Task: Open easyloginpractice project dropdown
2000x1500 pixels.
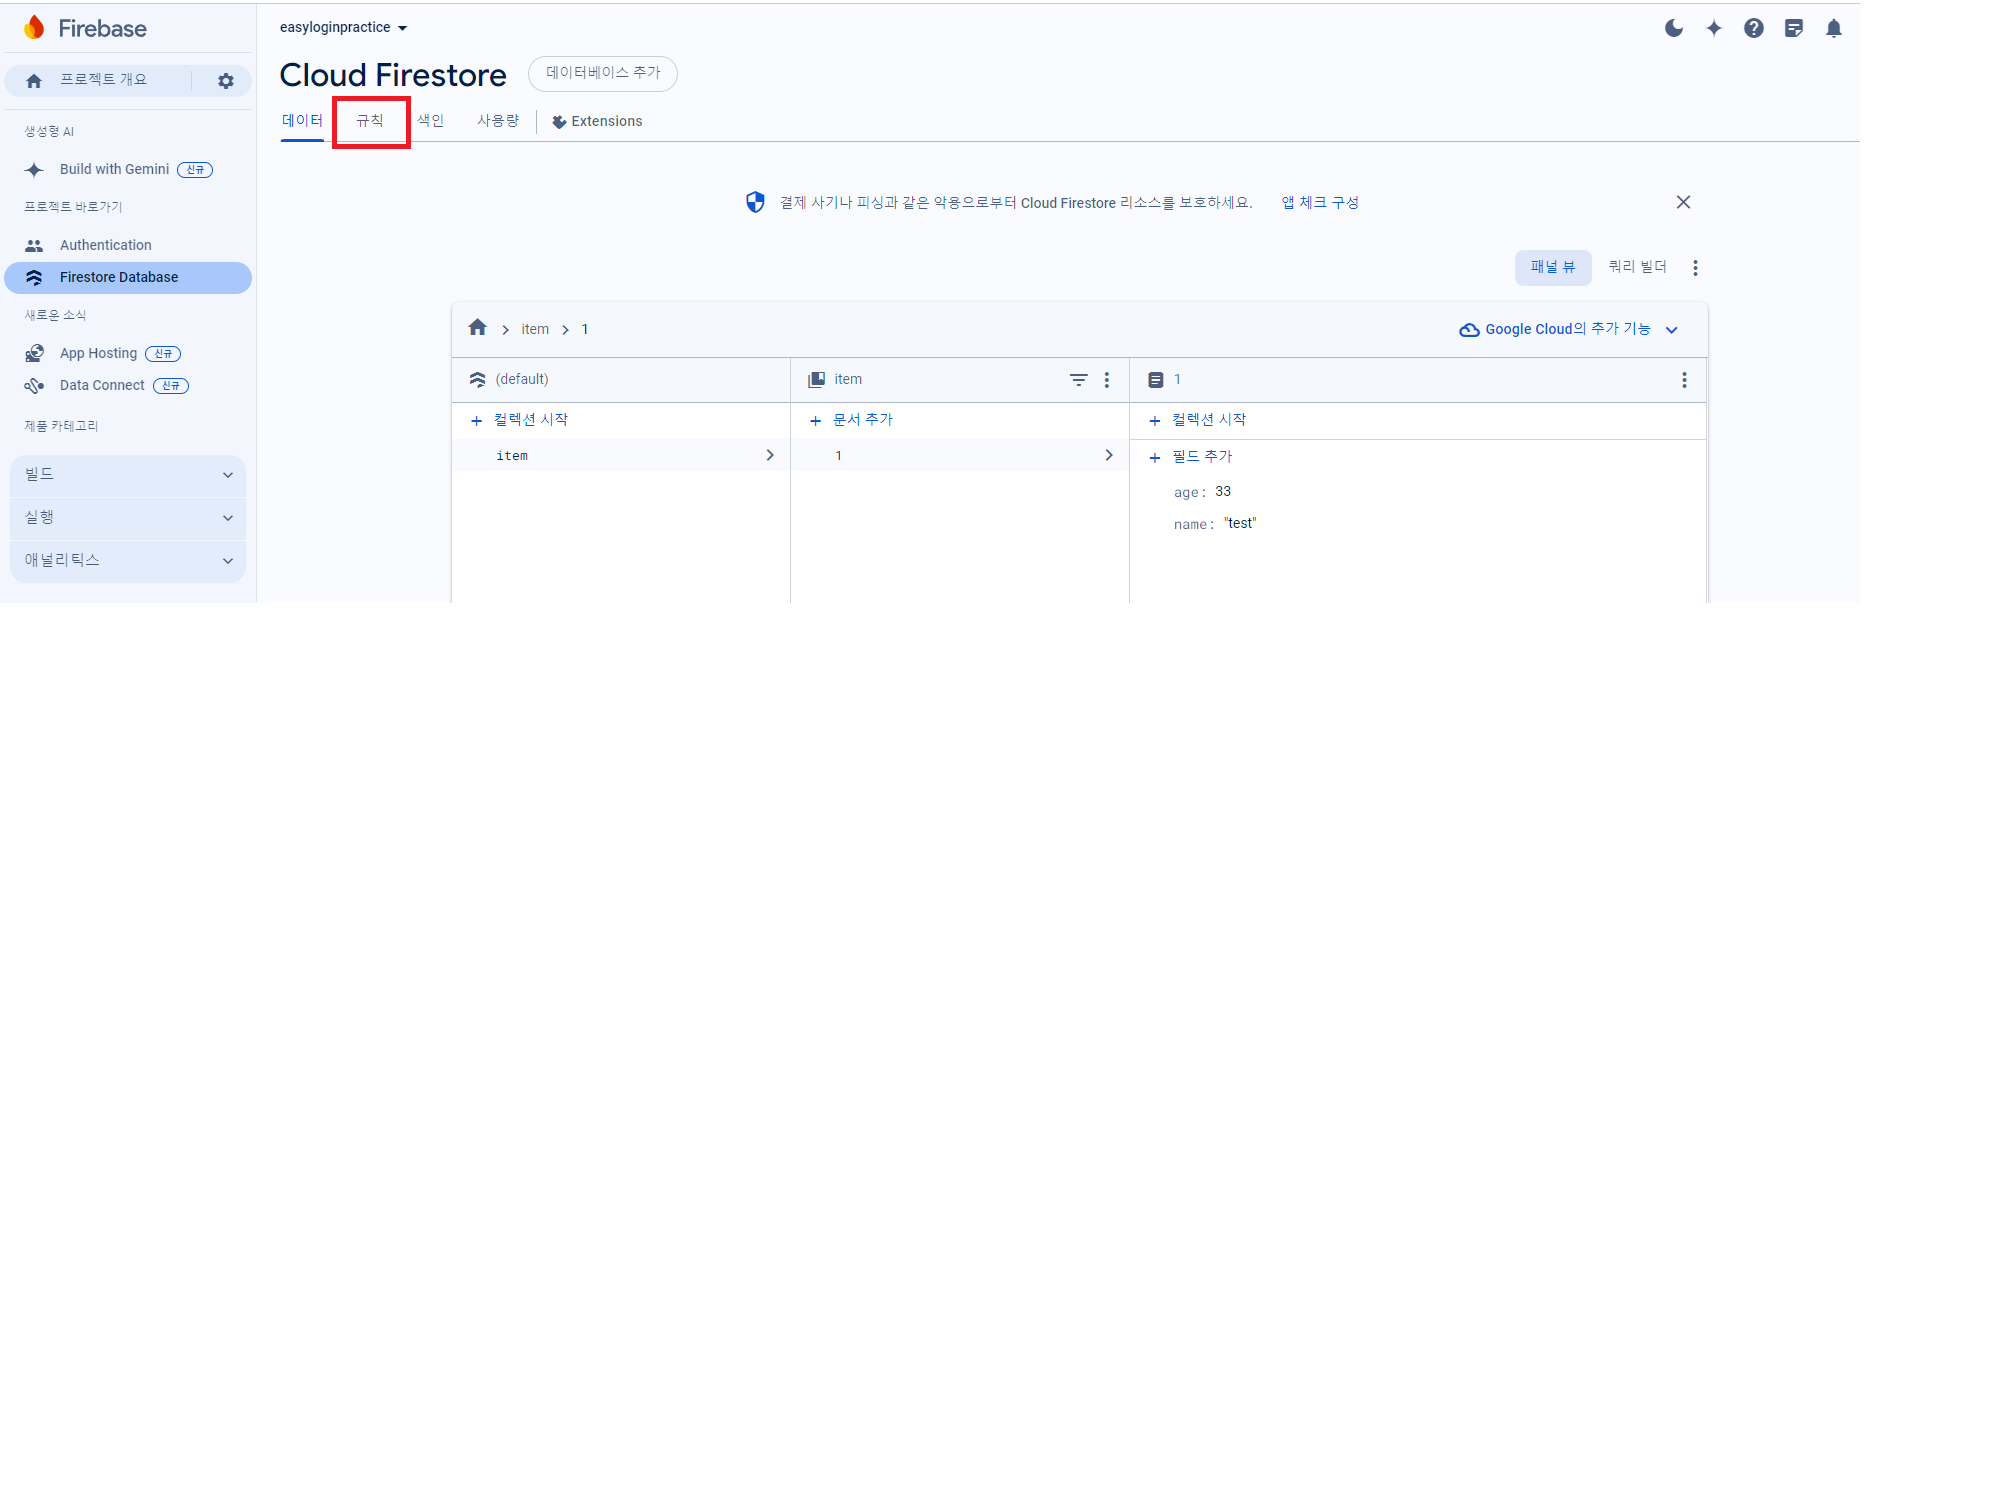Action: coord(343,28)
